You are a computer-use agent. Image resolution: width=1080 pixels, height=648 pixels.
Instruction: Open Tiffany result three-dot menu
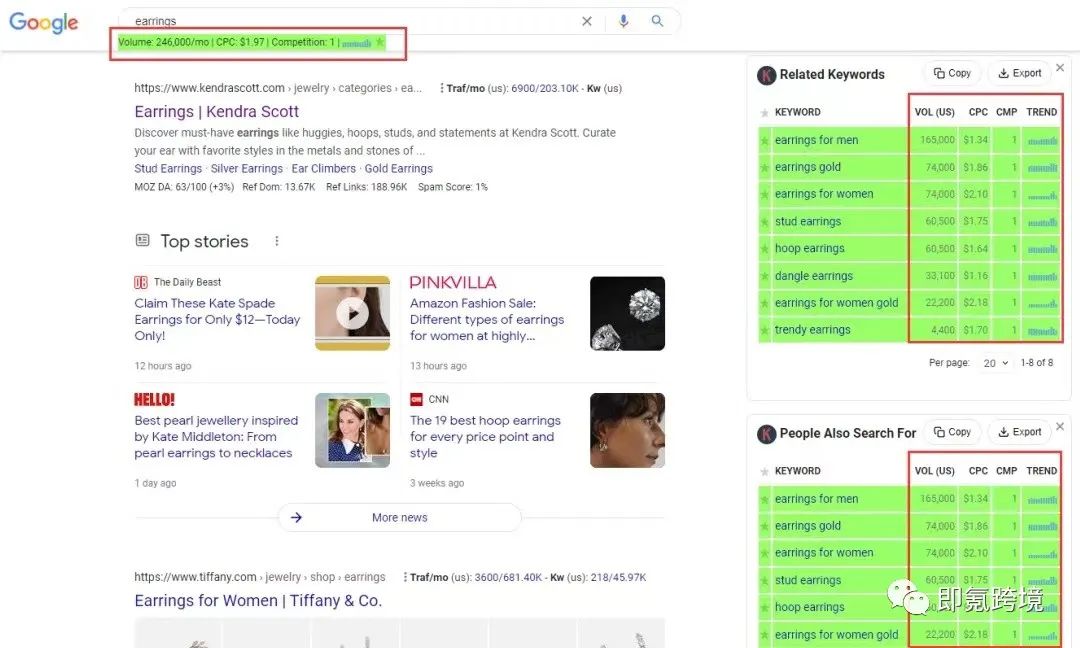(405, 577)
